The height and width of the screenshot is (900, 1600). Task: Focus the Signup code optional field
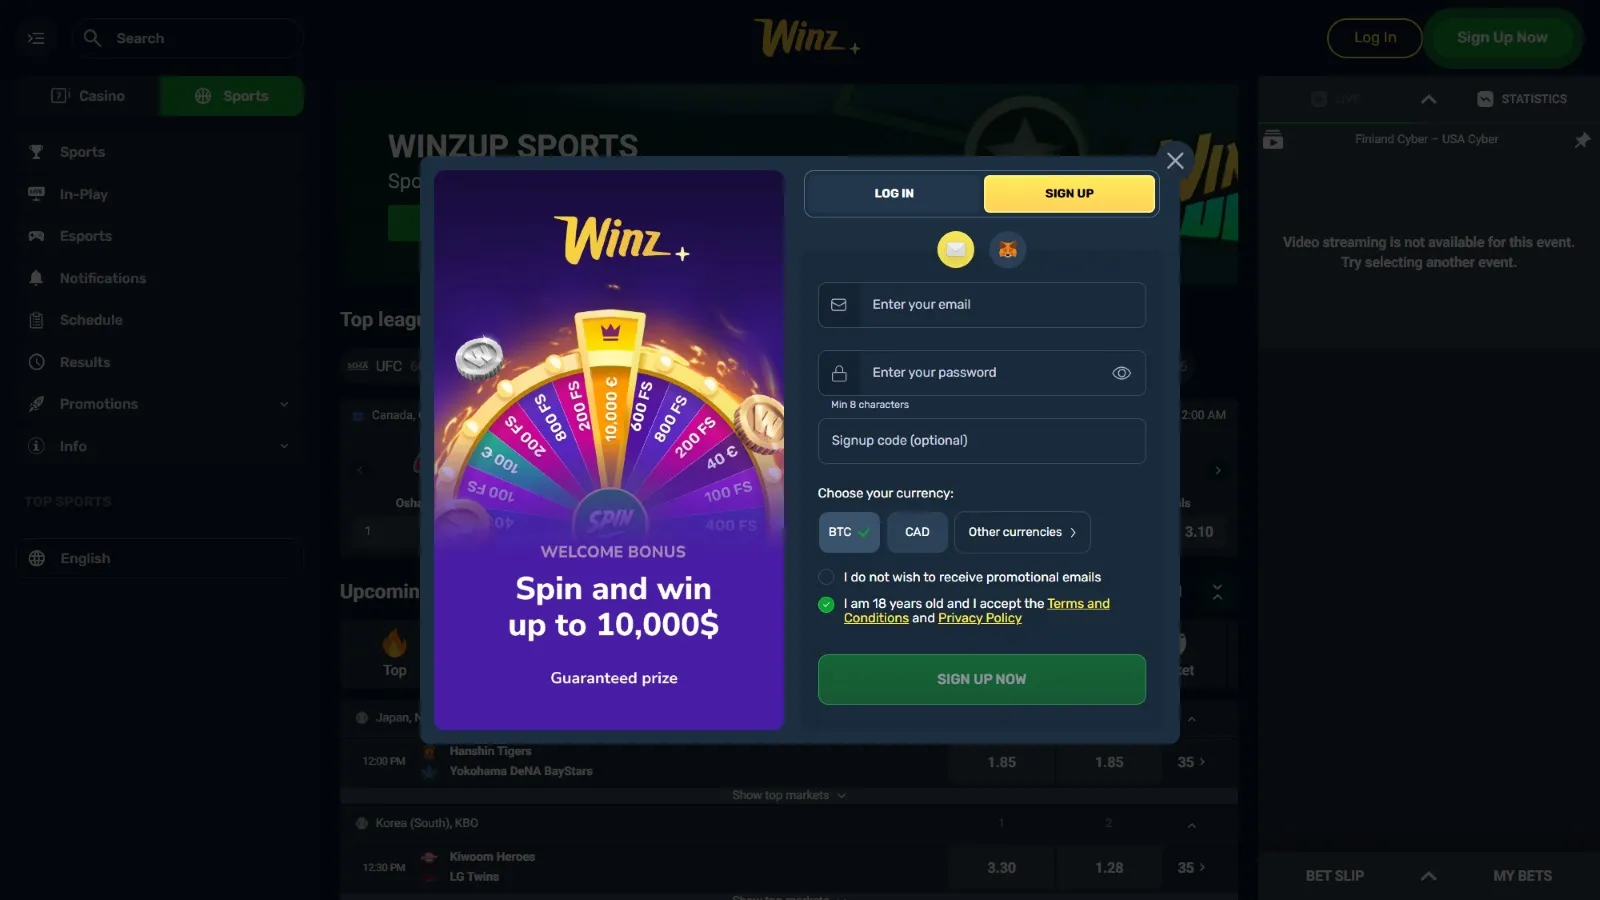click(x=982, y=441)
